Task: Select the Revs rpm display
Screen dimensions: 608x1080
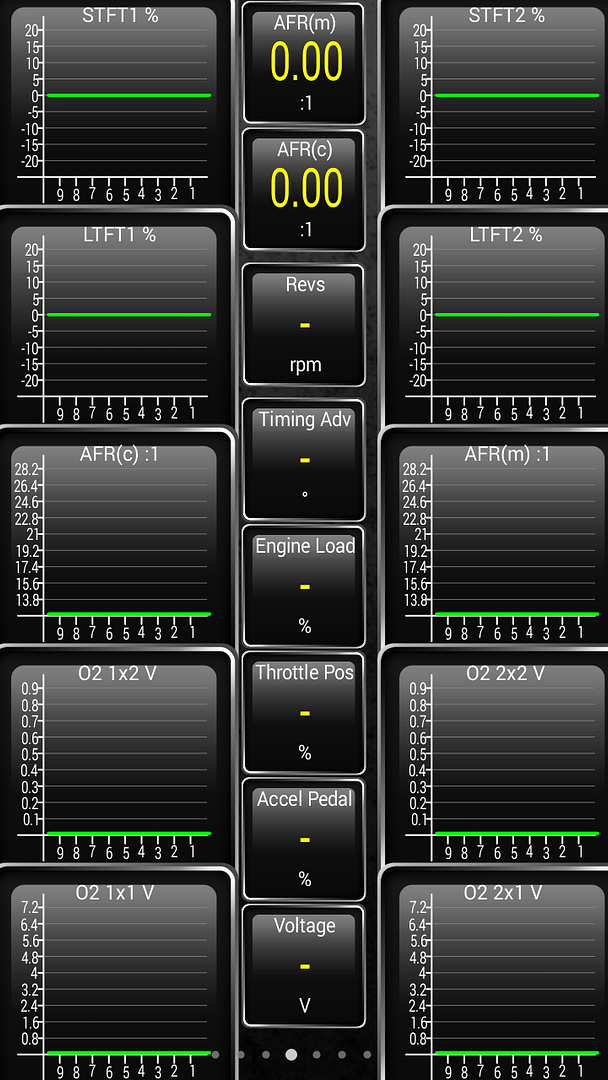Action: [x=305, y=325]
